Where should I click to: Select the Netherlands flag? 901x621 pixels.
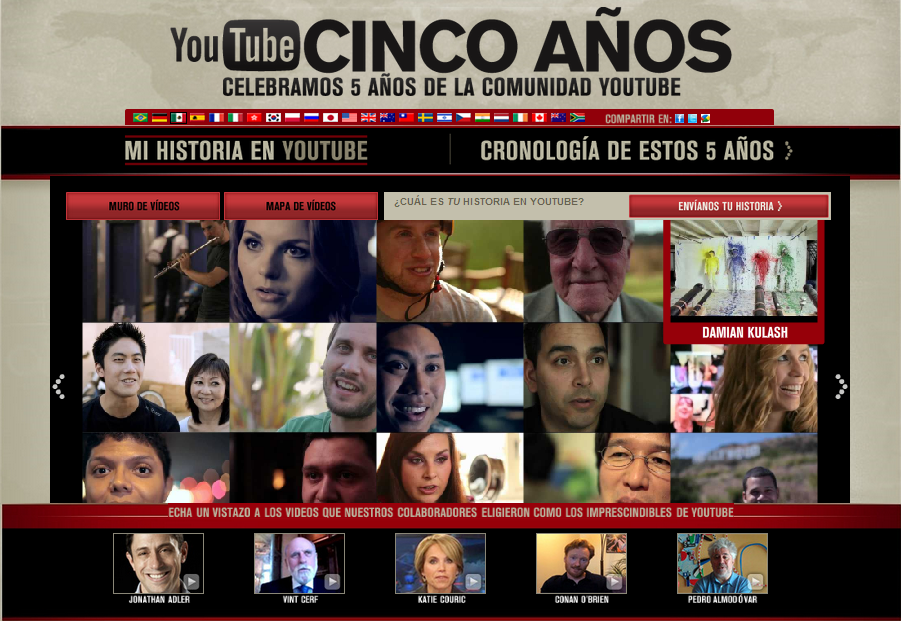coord(501,118)
